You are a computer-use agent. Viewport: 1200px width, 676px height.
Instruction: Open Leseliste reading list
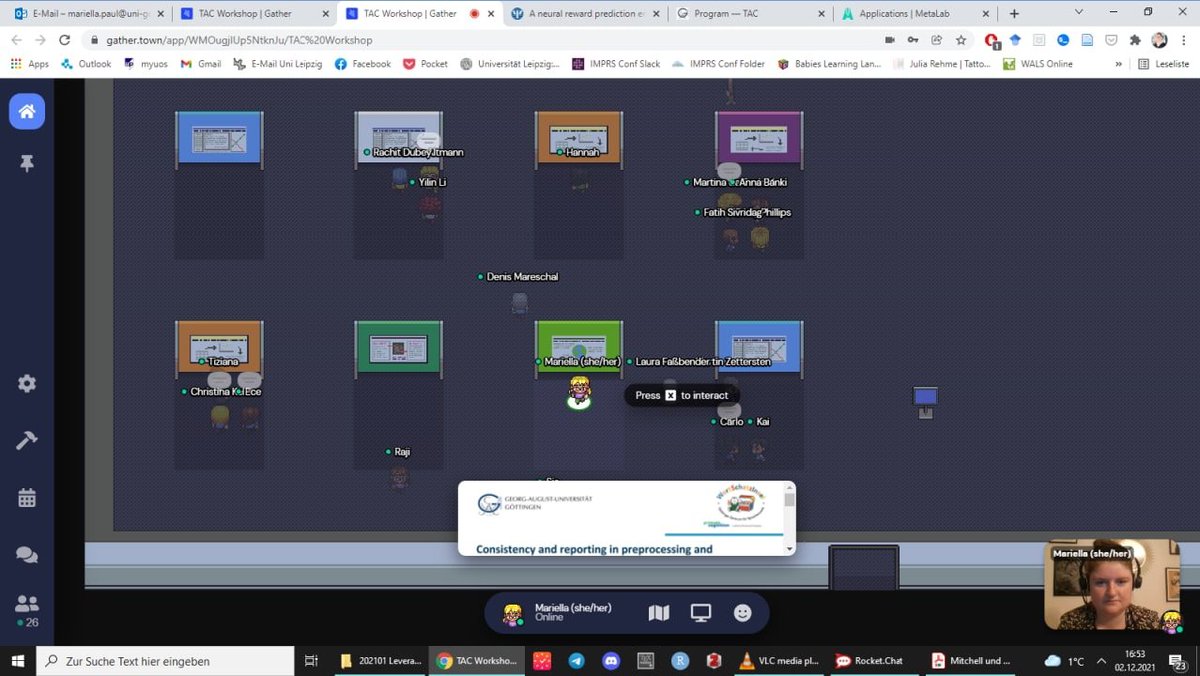[1163, 64]
